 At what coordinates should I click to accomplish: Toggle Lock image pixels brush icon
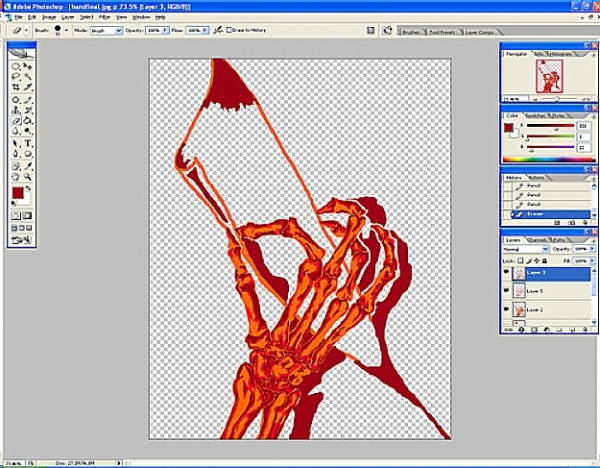click(528, 261)
